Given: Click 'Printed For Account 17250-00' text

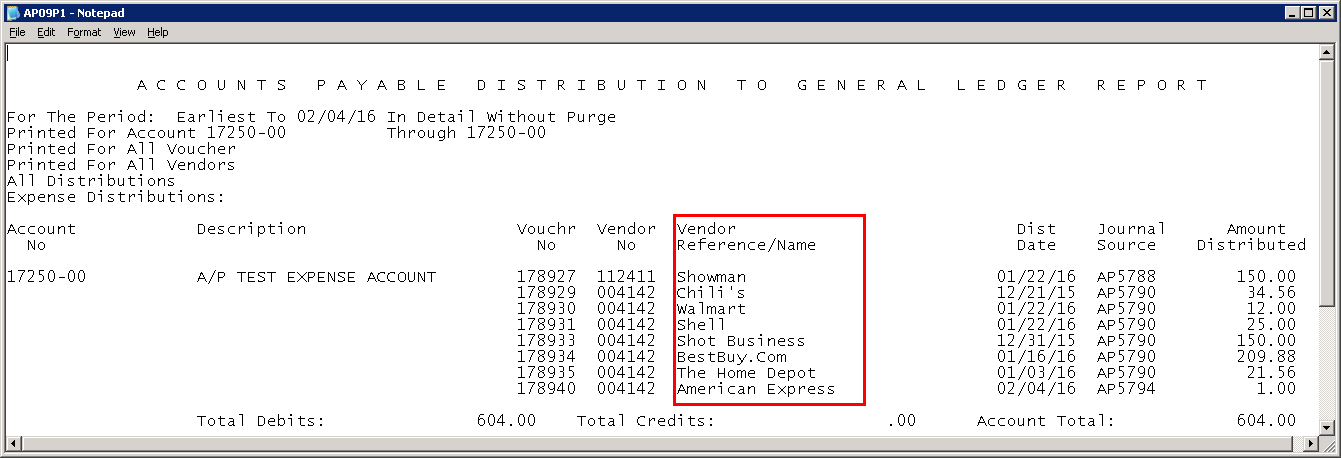Looking at the screenshot, I should pyautogui.click(x=146, y=133).
